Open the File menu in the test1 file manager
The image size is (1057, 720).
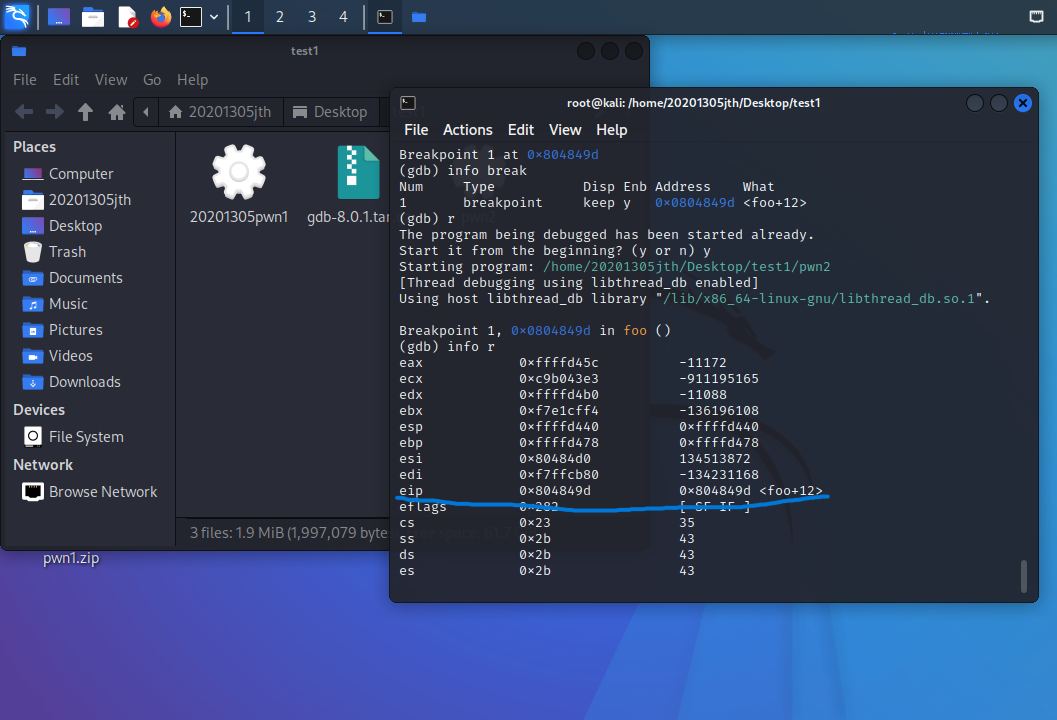click(x=25, y=80)
